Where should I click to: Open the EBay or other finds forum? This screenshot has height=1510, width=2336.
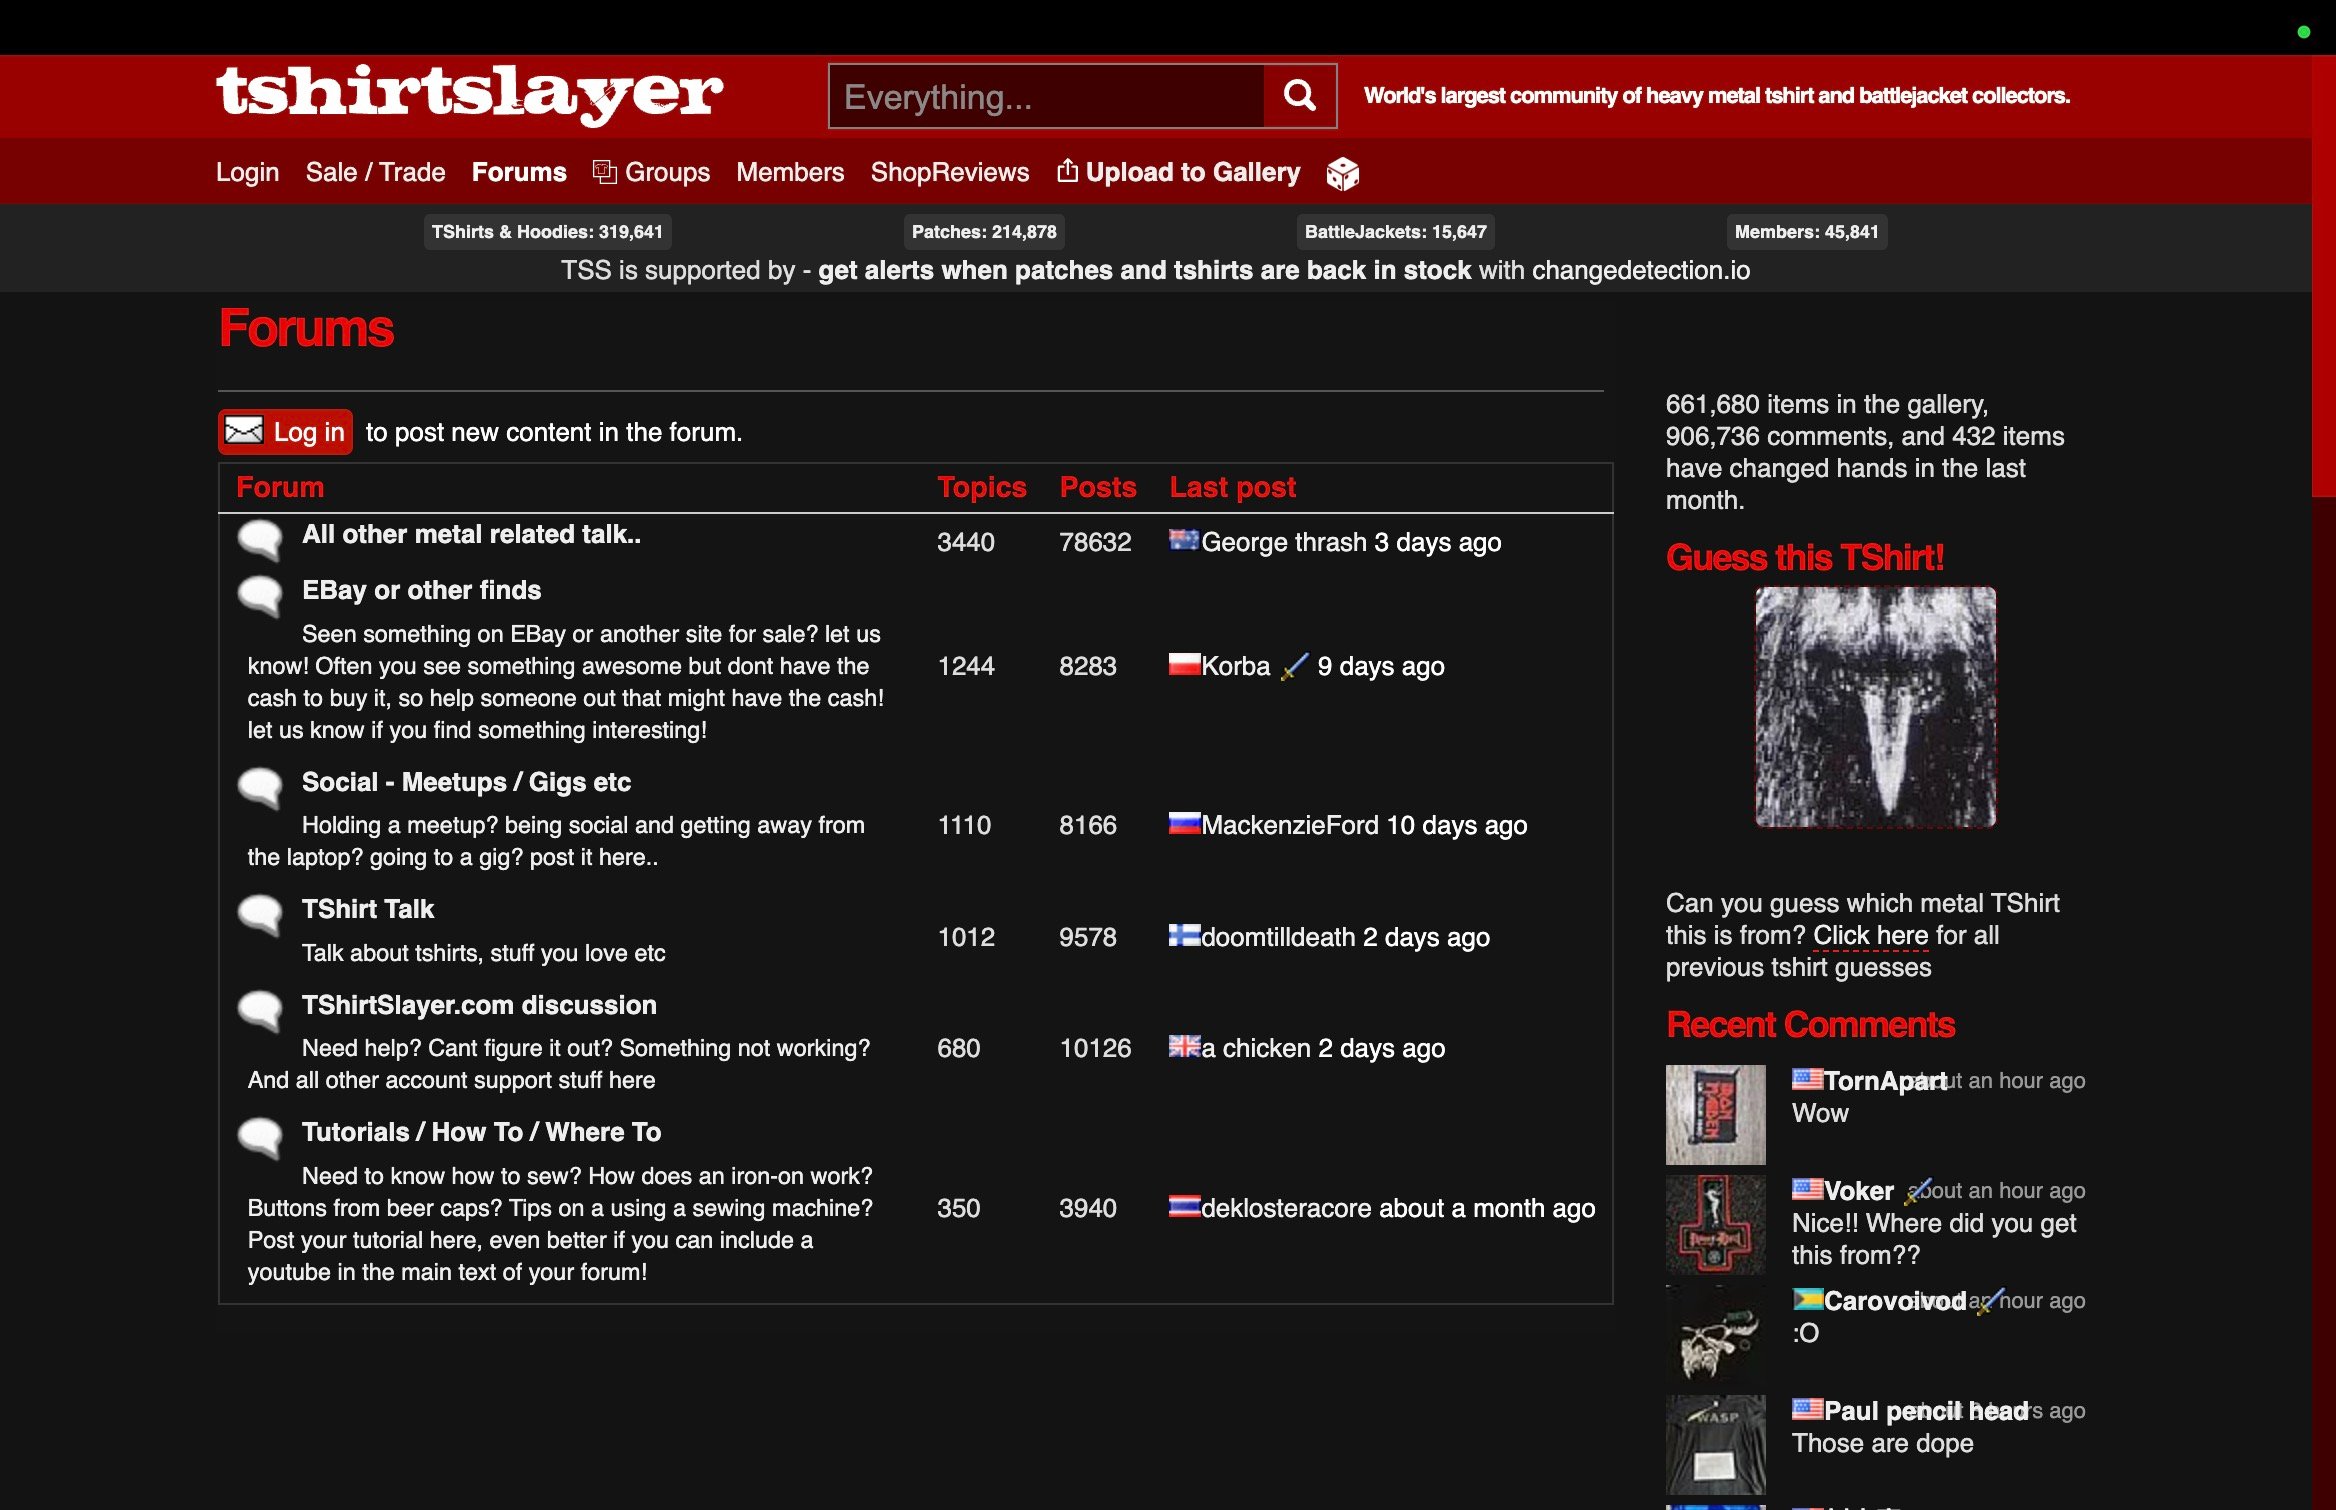tap(421, 590)
